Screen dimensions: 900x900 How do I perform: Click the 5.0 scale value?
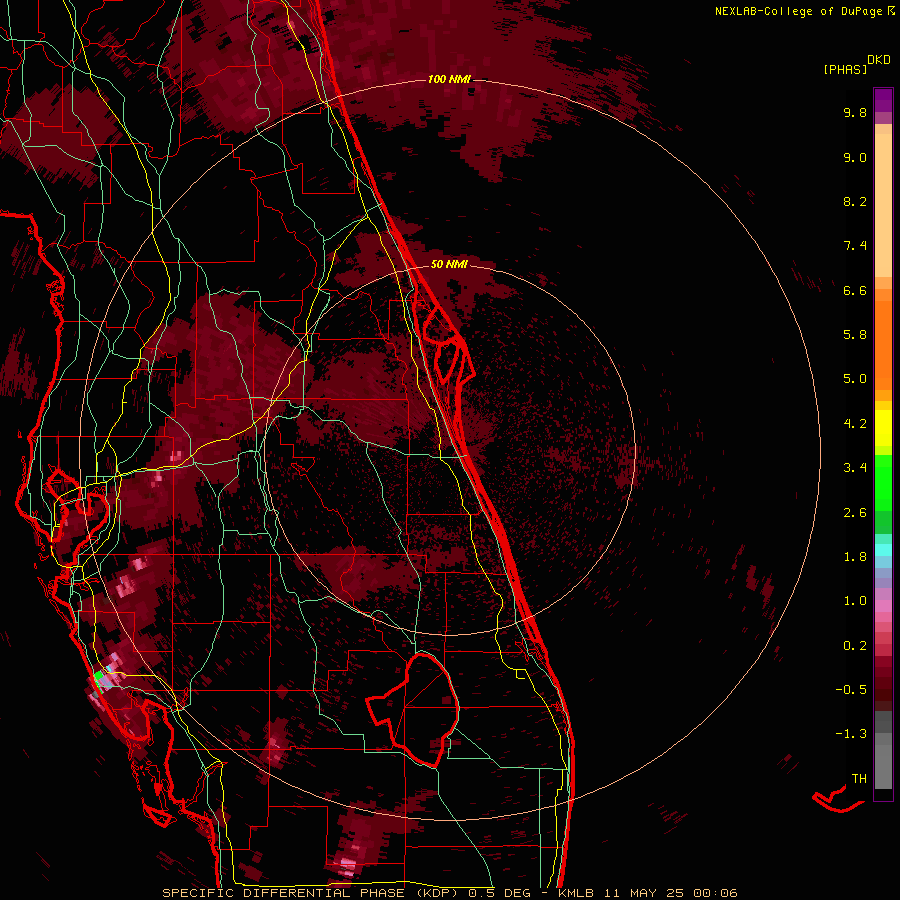point(855,379)
